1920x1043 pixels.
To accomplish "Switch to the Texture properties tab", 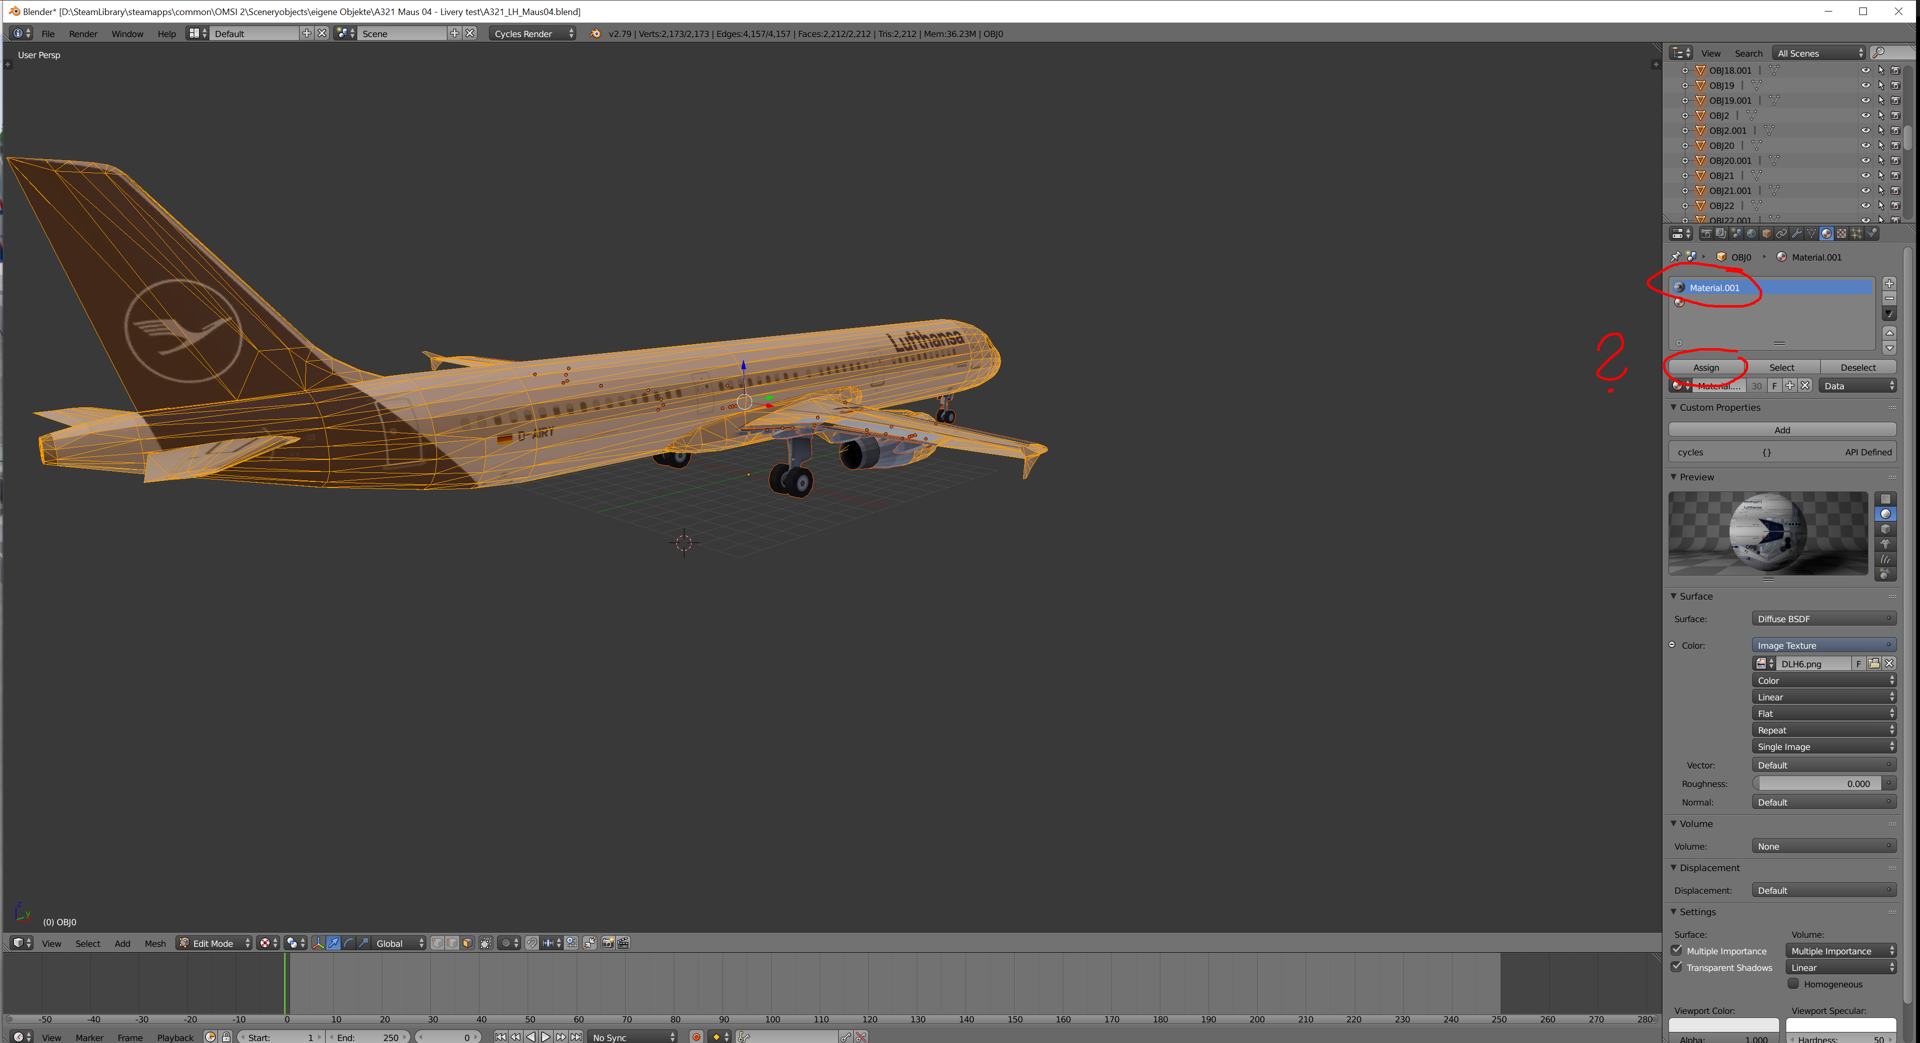I will 1842,233.
